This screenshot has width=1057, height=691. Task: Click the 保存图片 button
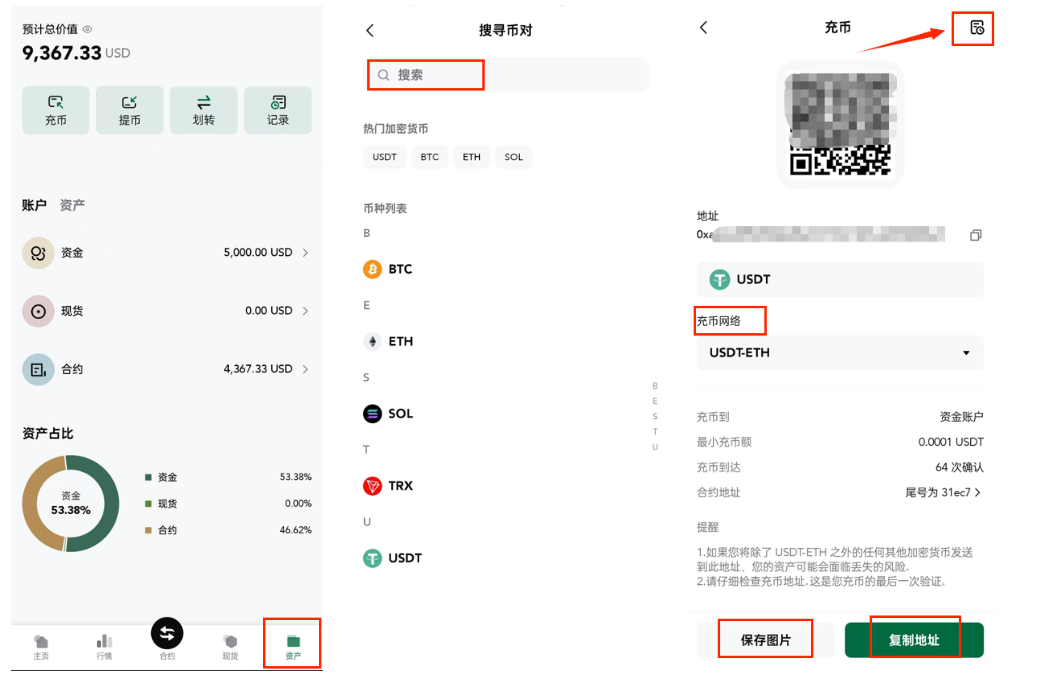[766, 640]
